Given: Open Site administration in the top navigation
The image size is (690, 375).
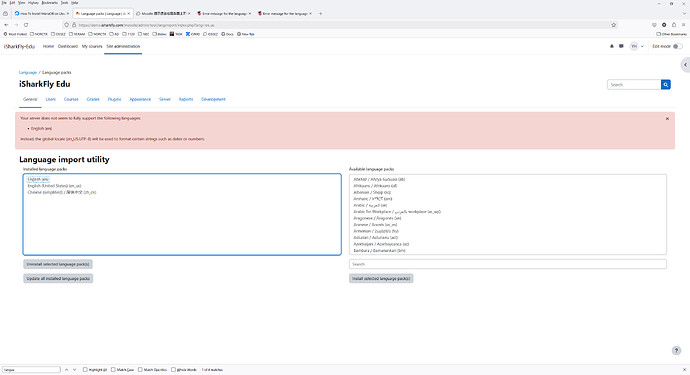Looking at the screenshot, I should [x=123, y=46].
